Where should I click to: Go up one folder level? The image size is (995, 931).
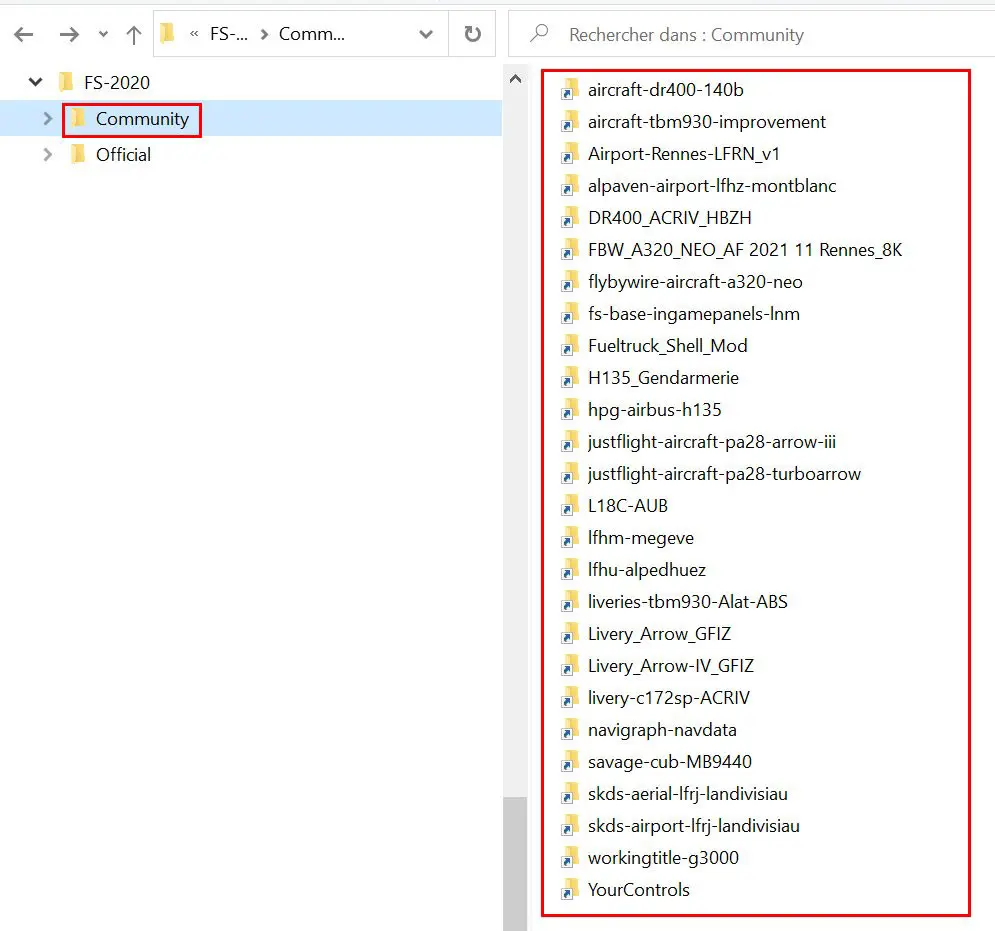tap(133, 34)
